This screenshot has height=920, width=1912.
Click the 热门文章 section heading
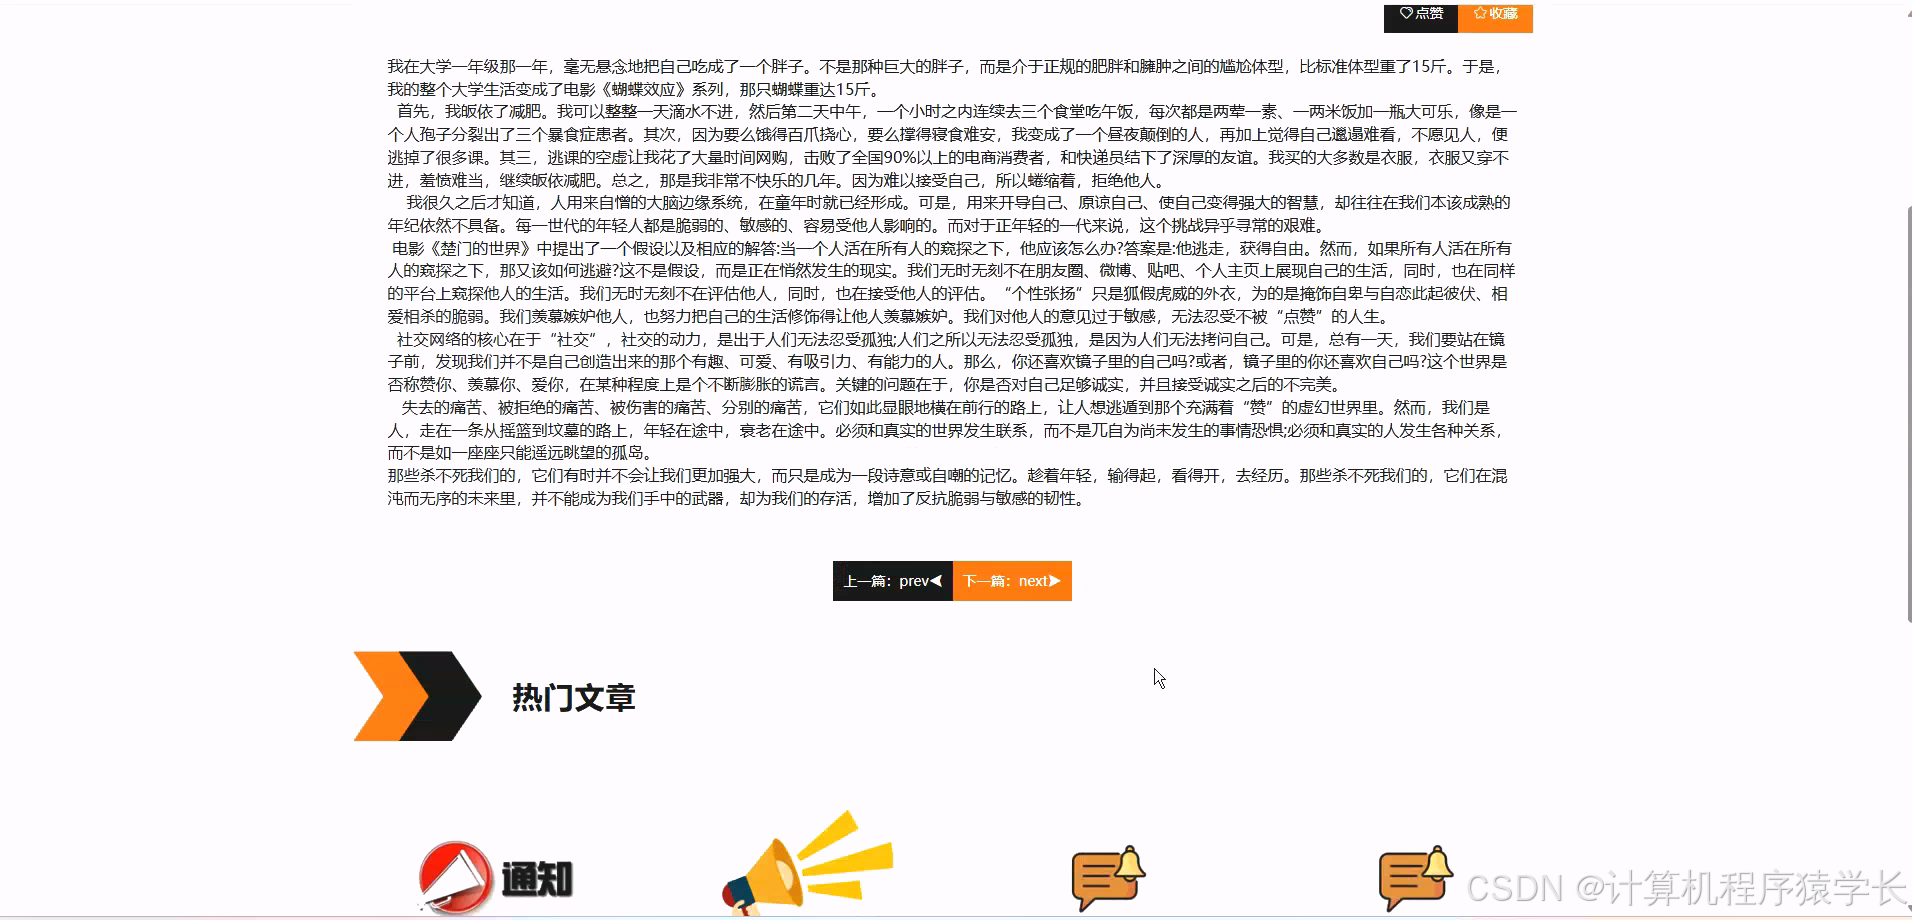(x=574, y=697)
